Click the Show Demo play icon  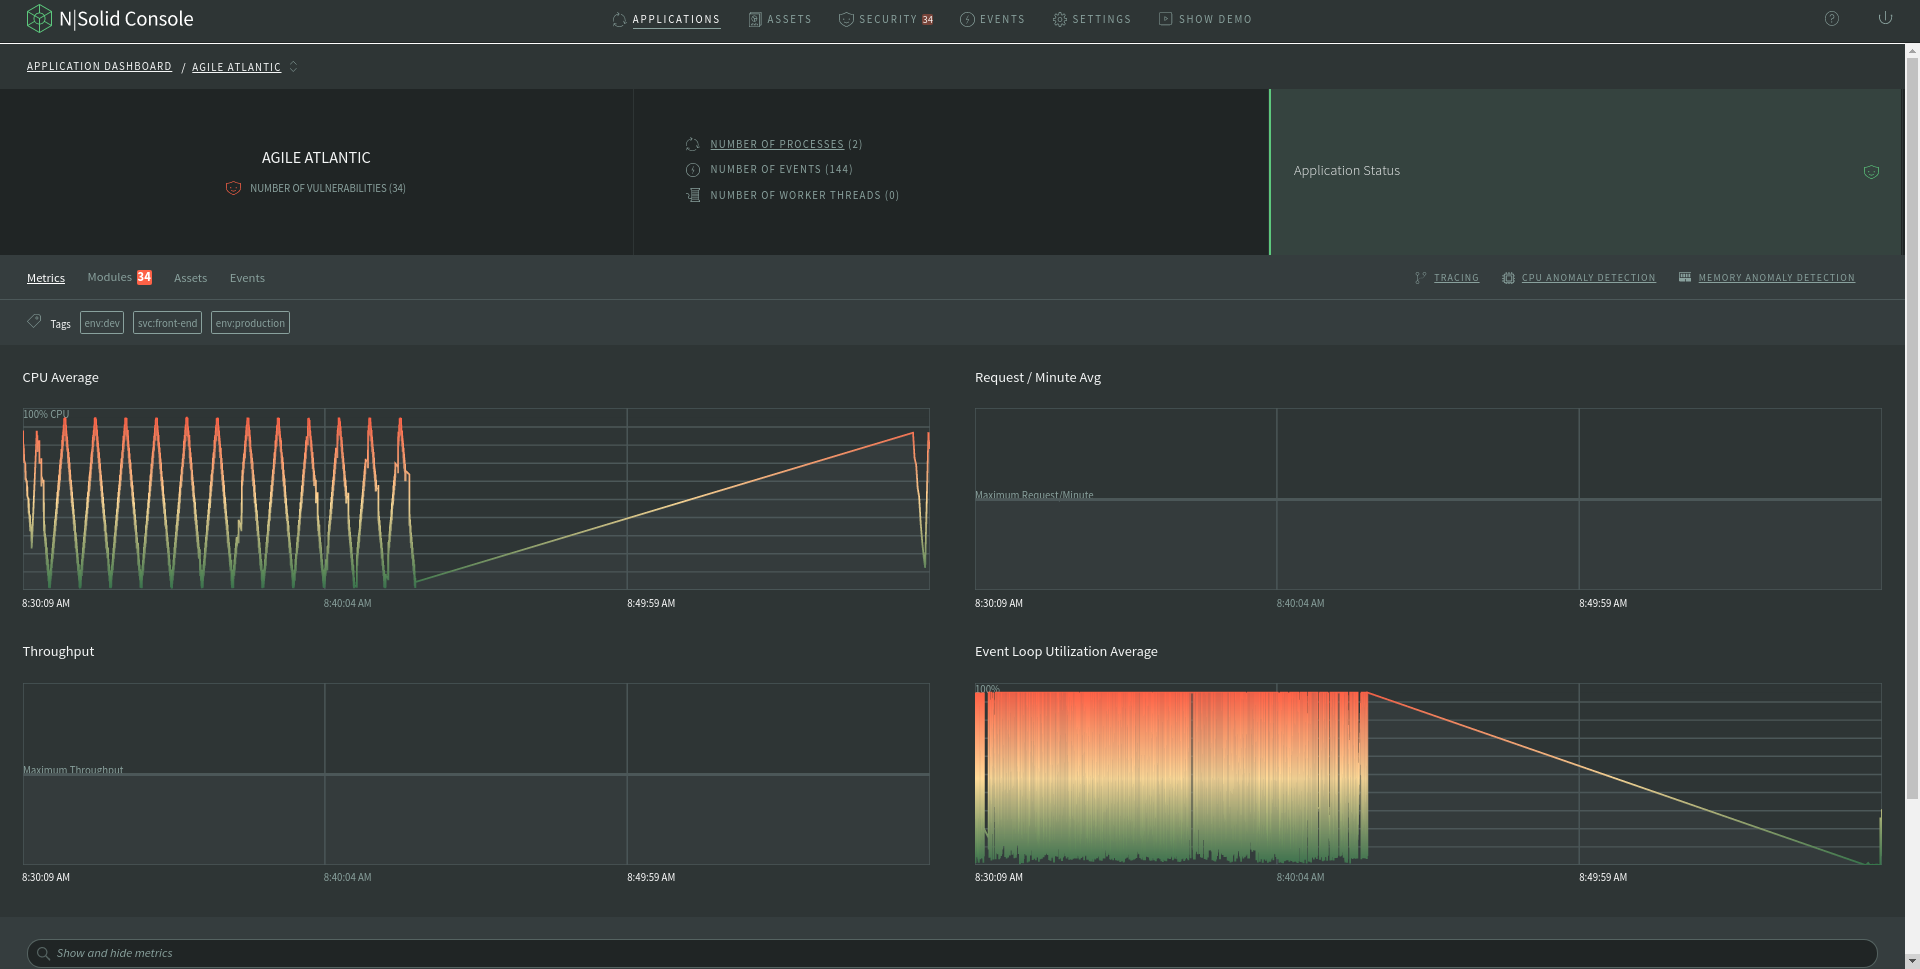1166,19
